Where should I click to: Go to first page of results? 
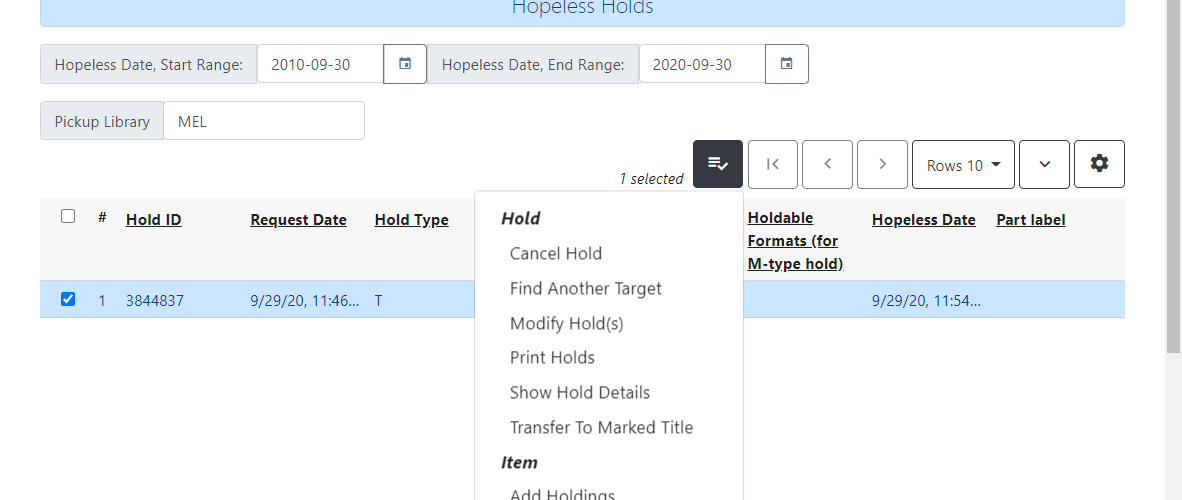click(773, 164)
